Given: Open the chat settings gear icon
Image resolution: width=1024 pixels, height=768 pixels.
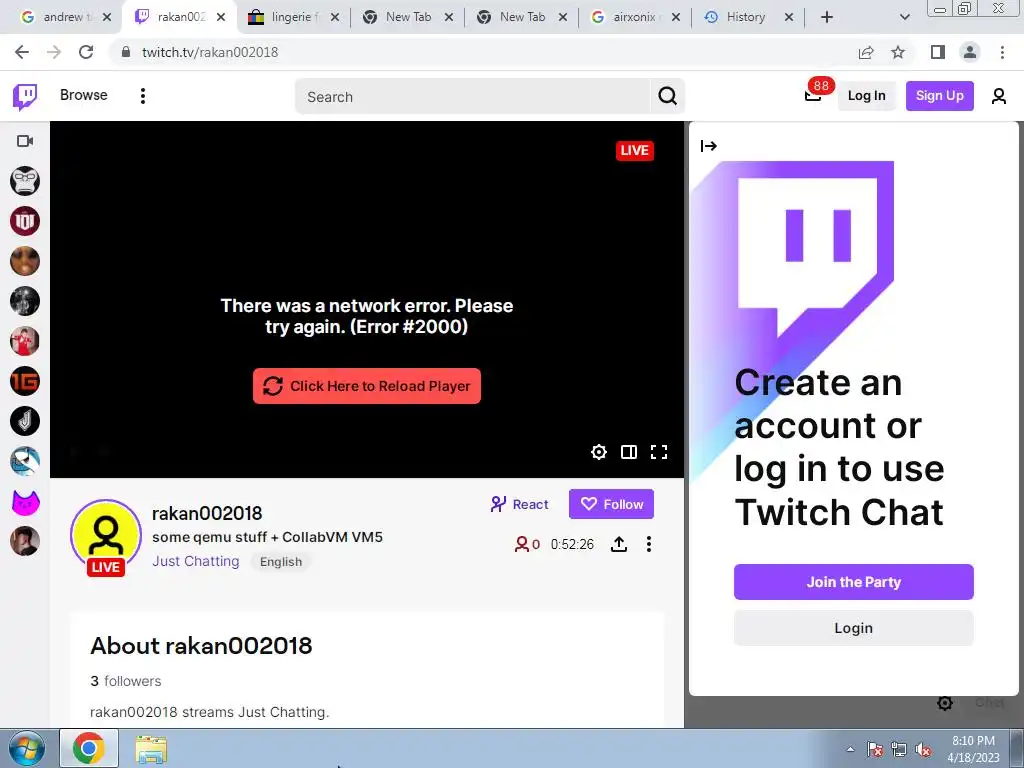Looking at the screenshot, I should click(944, 703).
